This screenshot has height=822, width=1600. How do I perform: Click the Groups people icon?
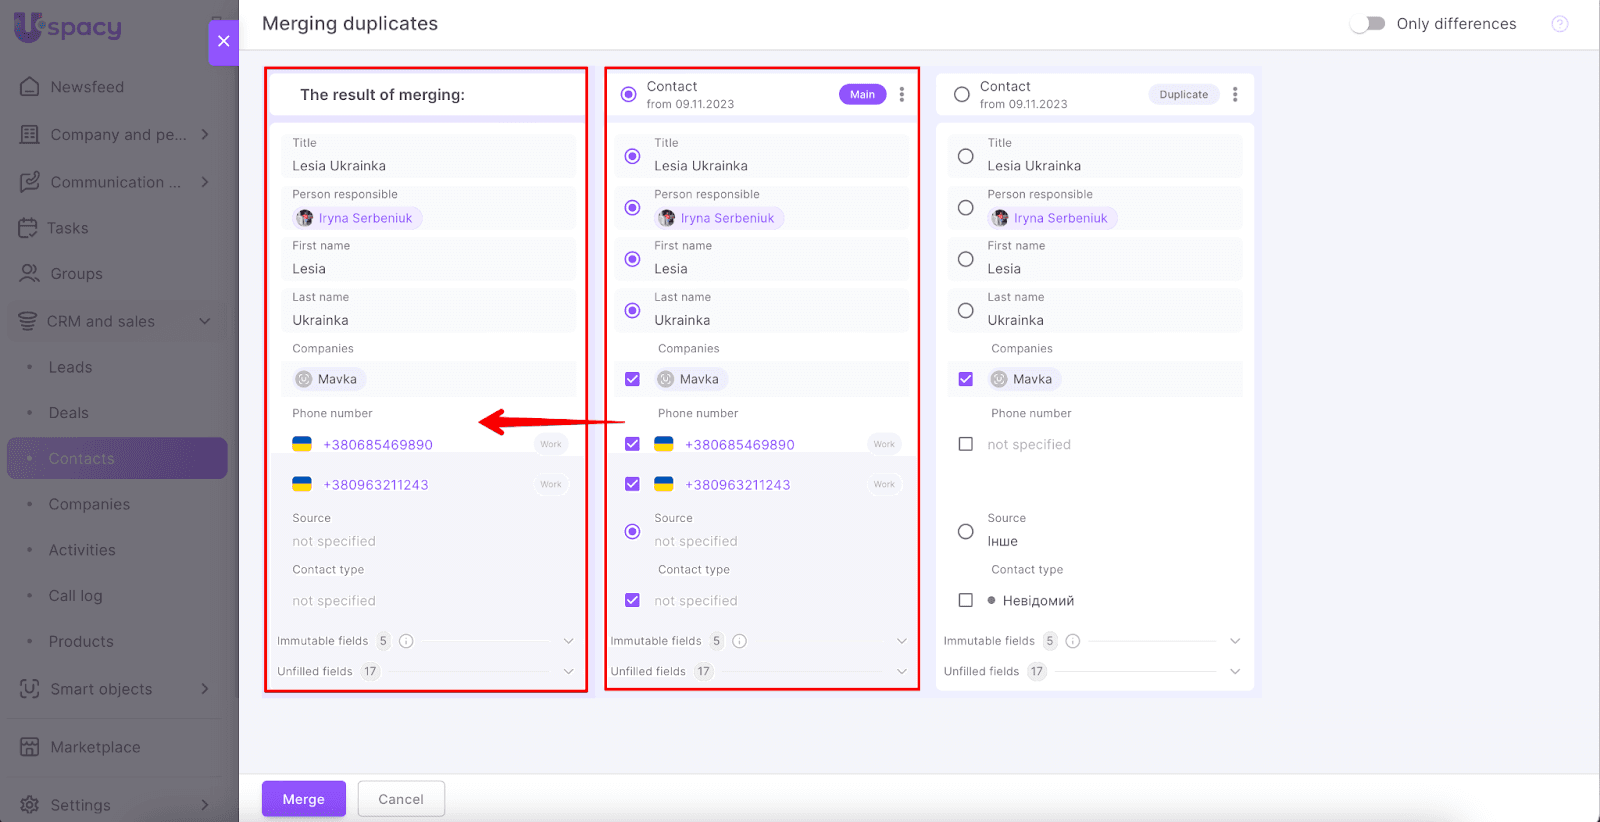[30, 274]
